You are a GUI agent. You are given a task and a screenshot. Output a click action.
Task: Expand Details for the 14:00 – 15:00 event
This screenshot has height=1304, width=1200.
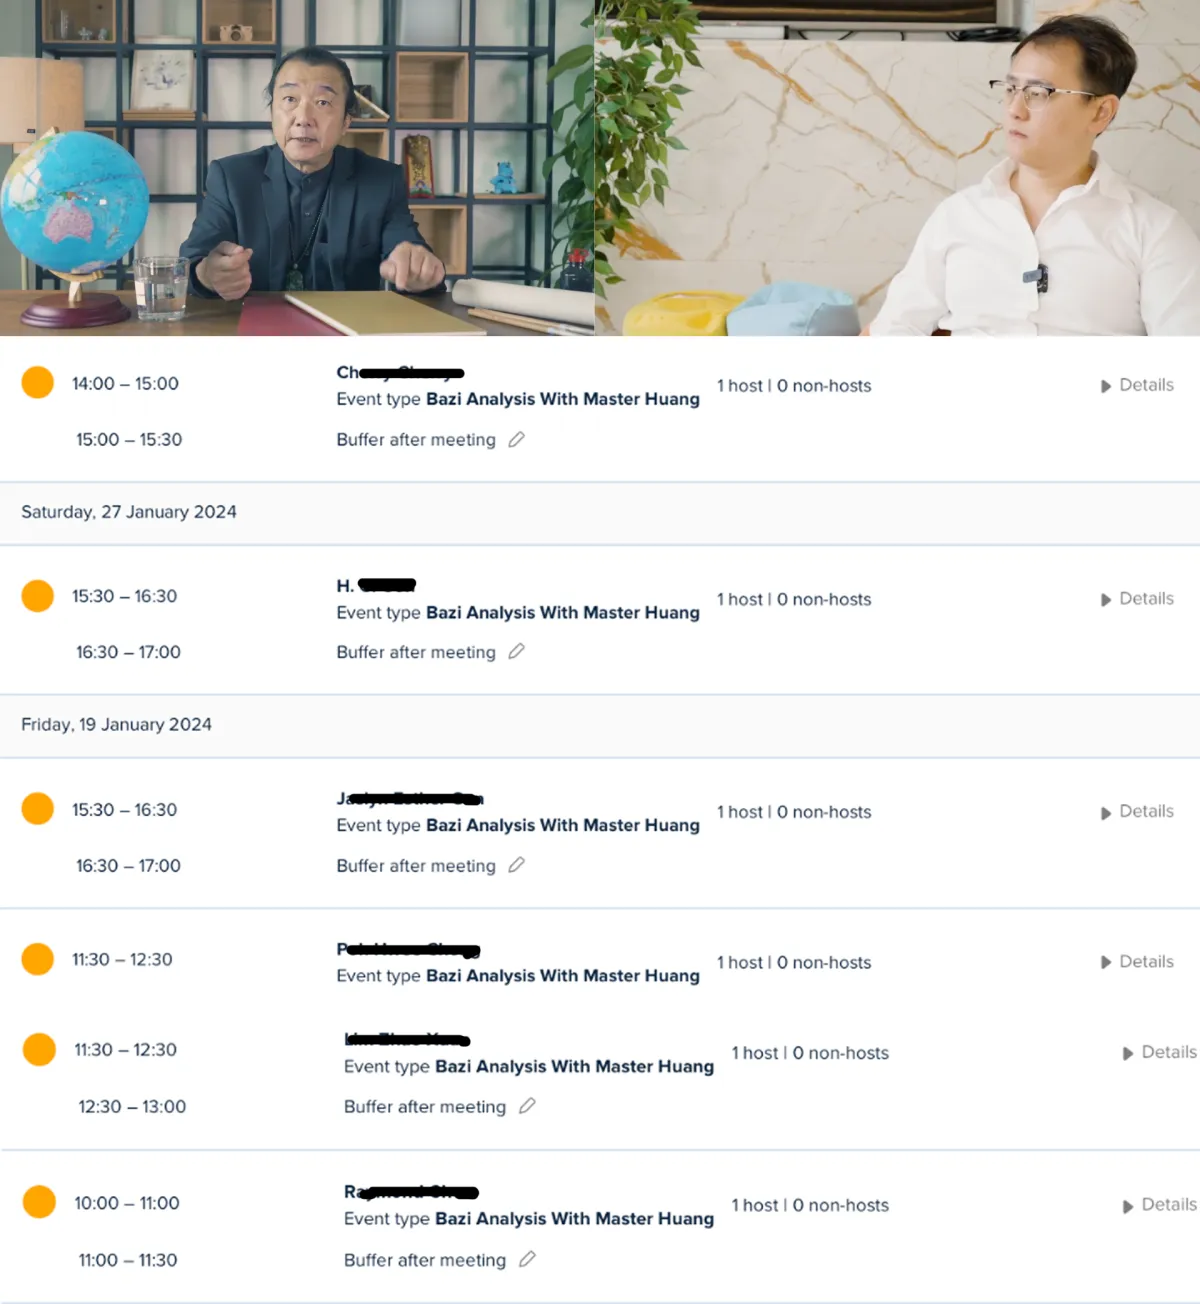pyautogui.click(x=1137, y=385)
